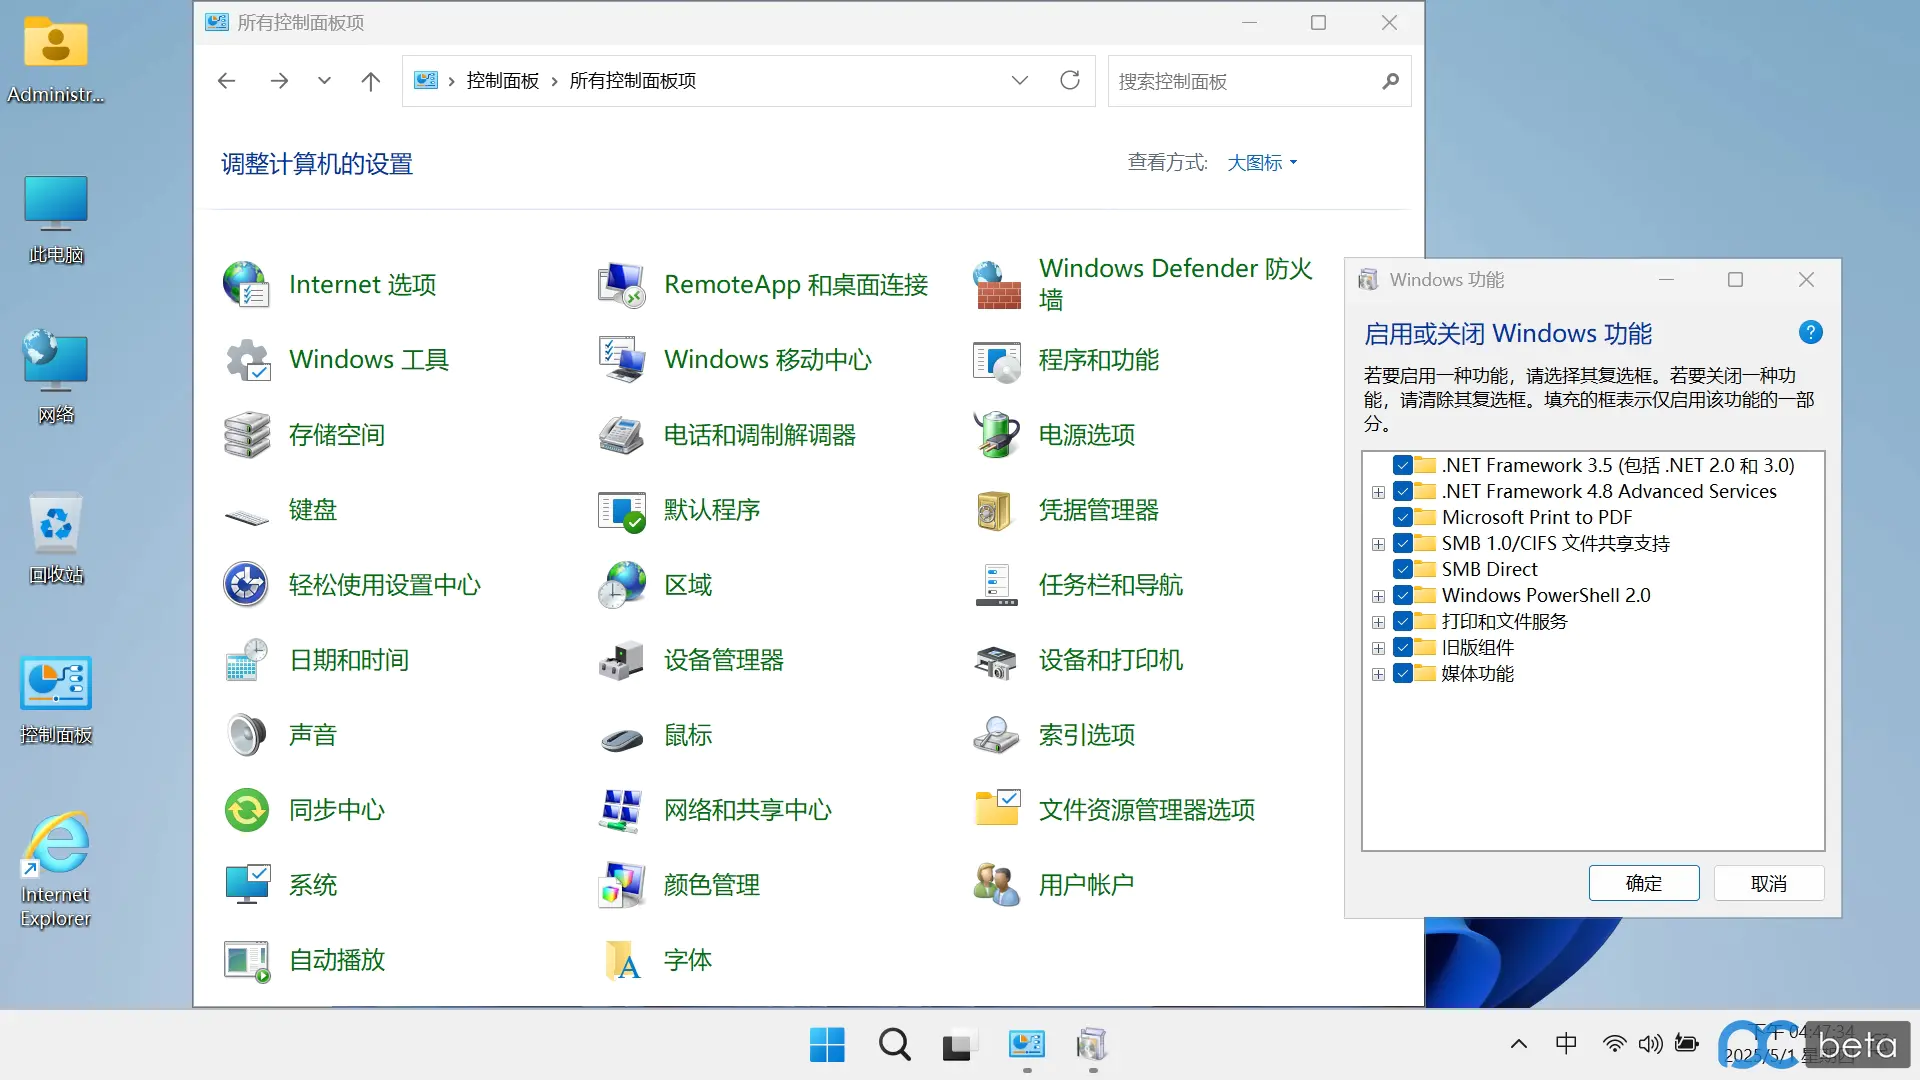Open 用户帐户 link
Viewport: 1920px width, 1080px height.
pyautogui.click(x=1086, y=885)
